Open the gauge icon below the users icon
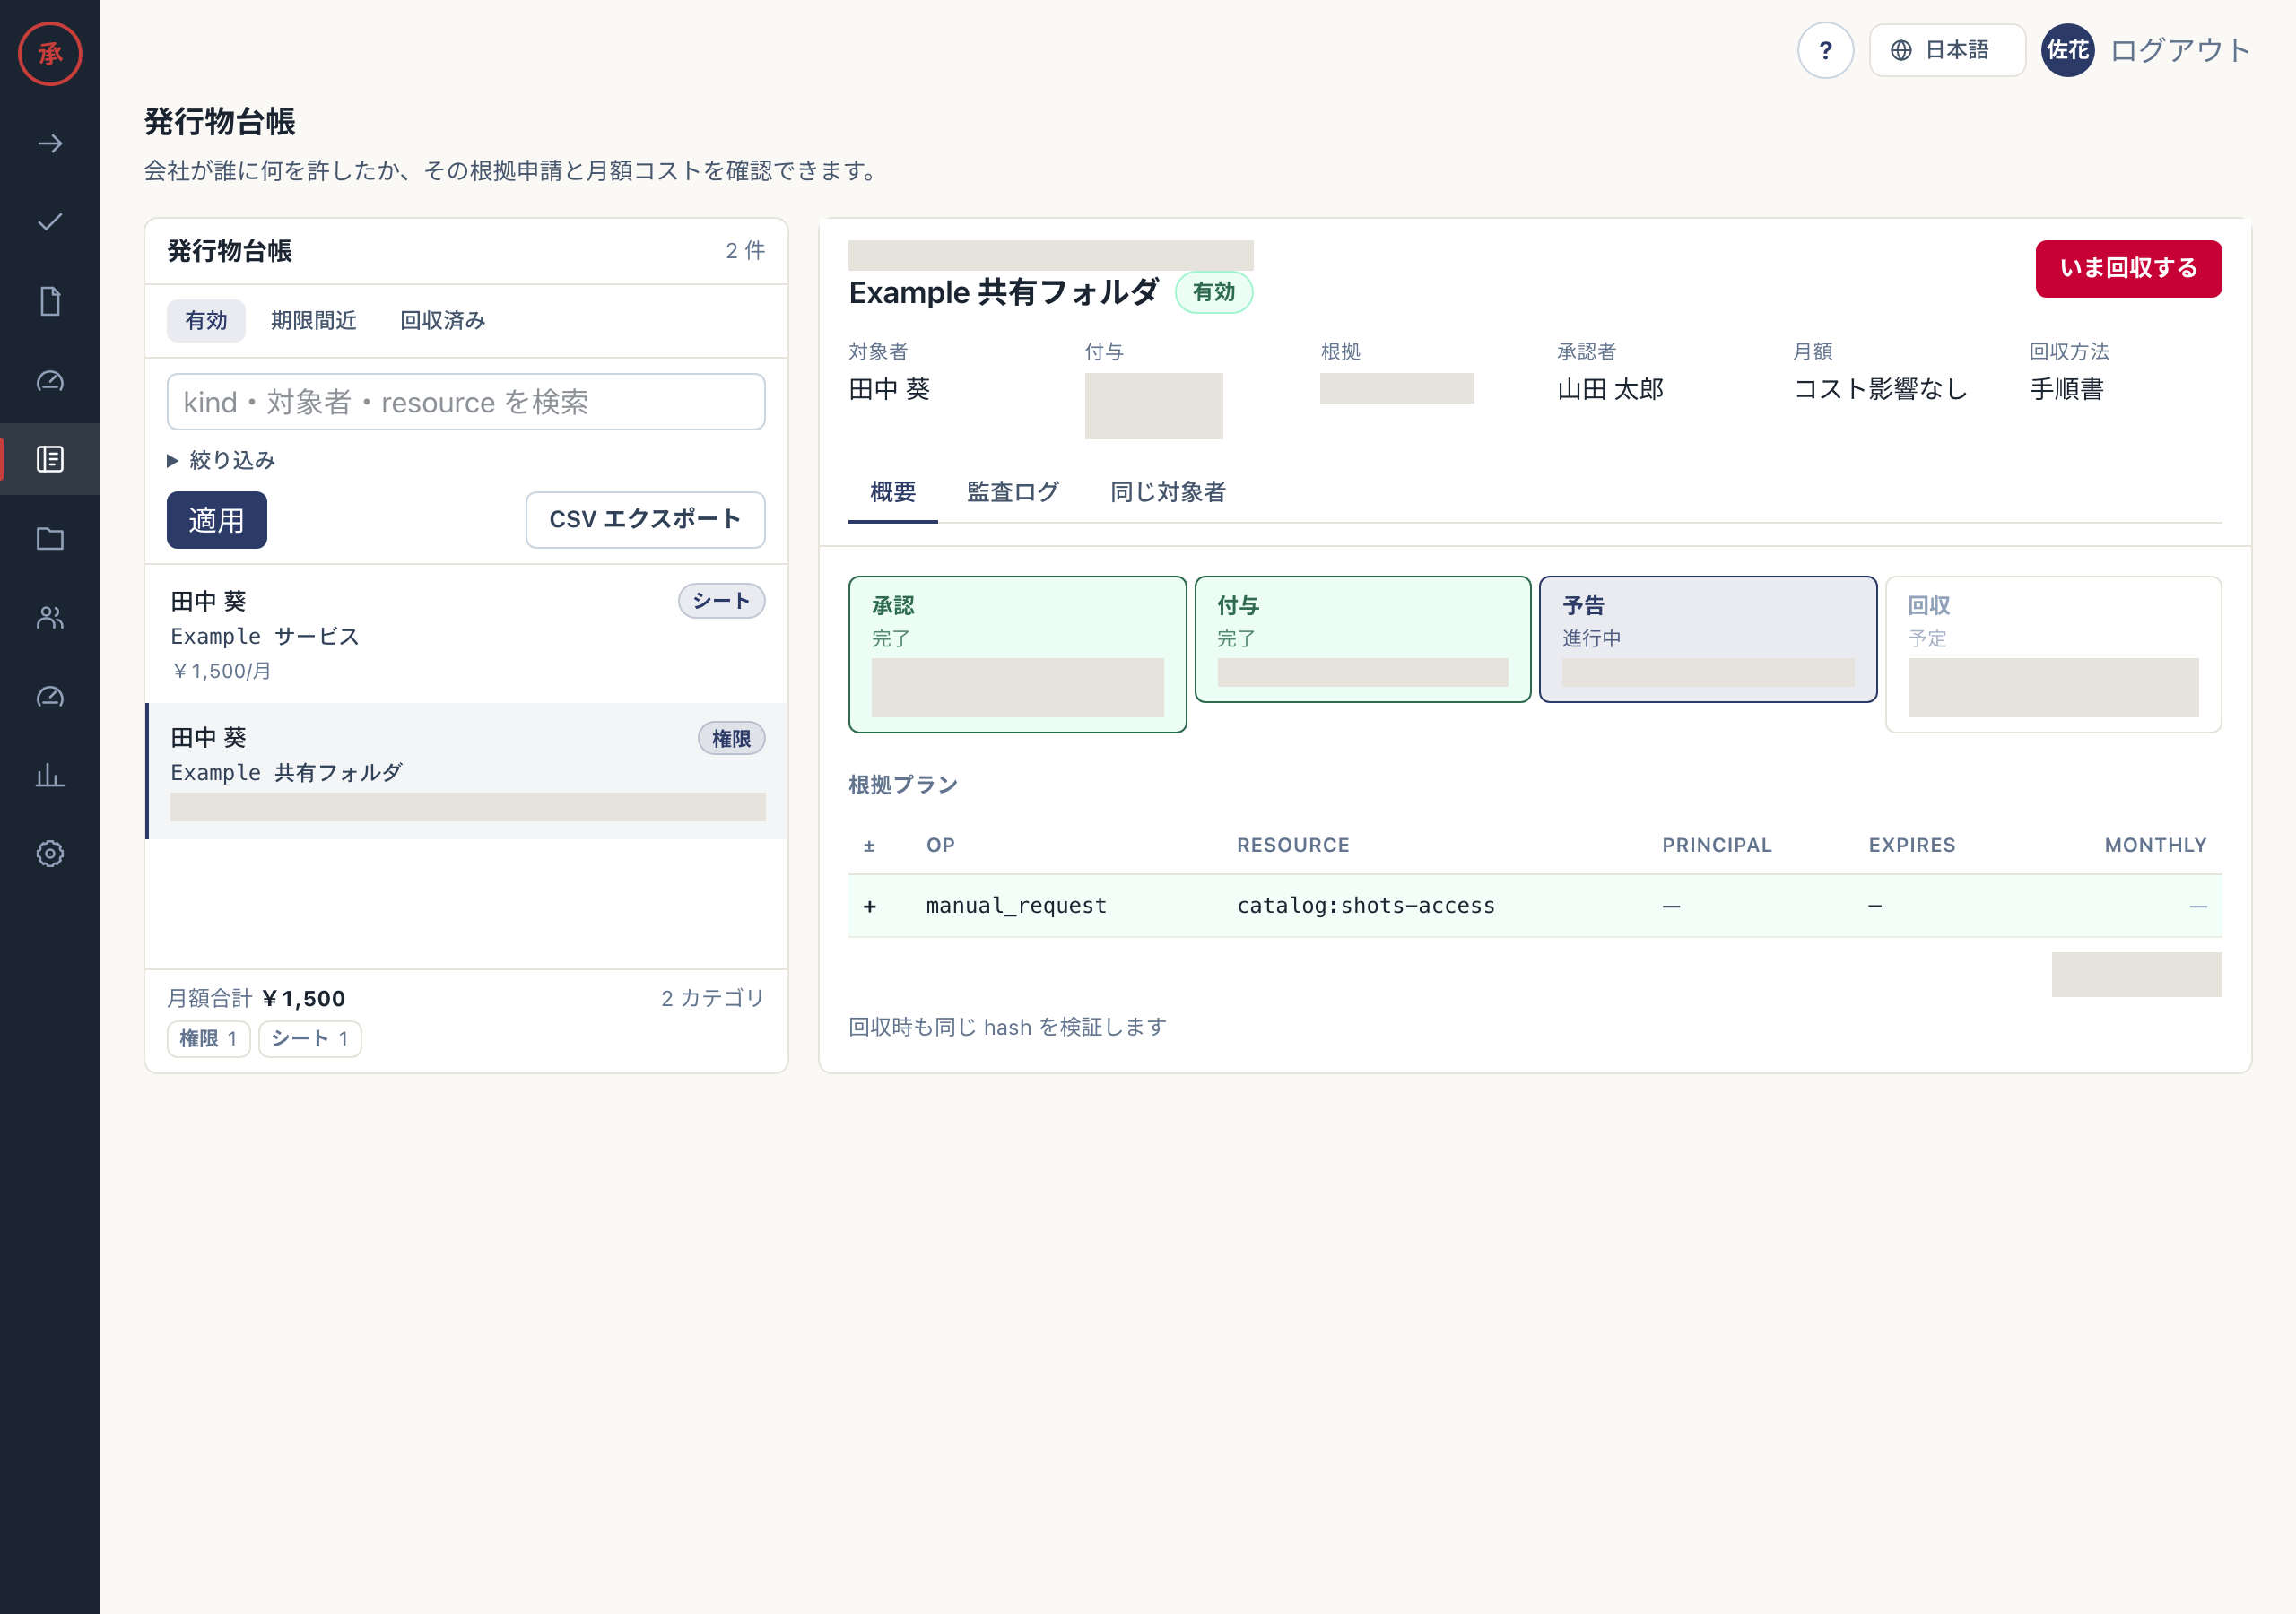 (50, 696)
